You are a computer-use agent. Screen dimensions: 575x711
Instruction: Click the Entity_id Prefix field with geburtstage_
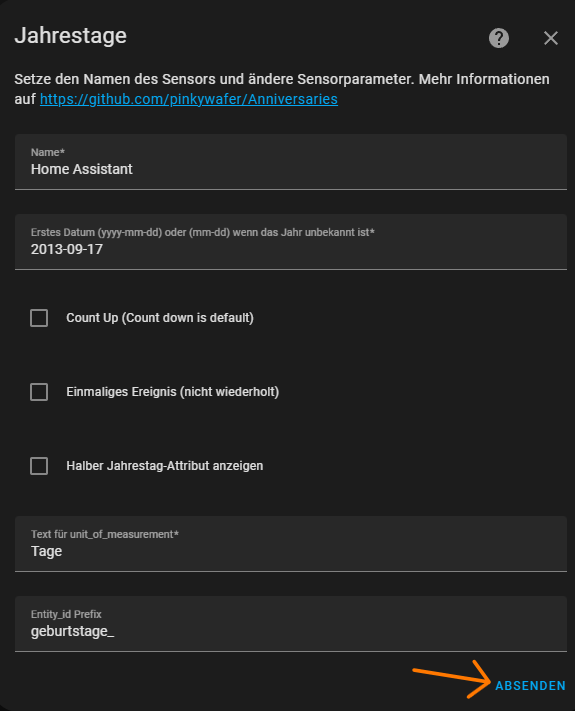[291, 623]
